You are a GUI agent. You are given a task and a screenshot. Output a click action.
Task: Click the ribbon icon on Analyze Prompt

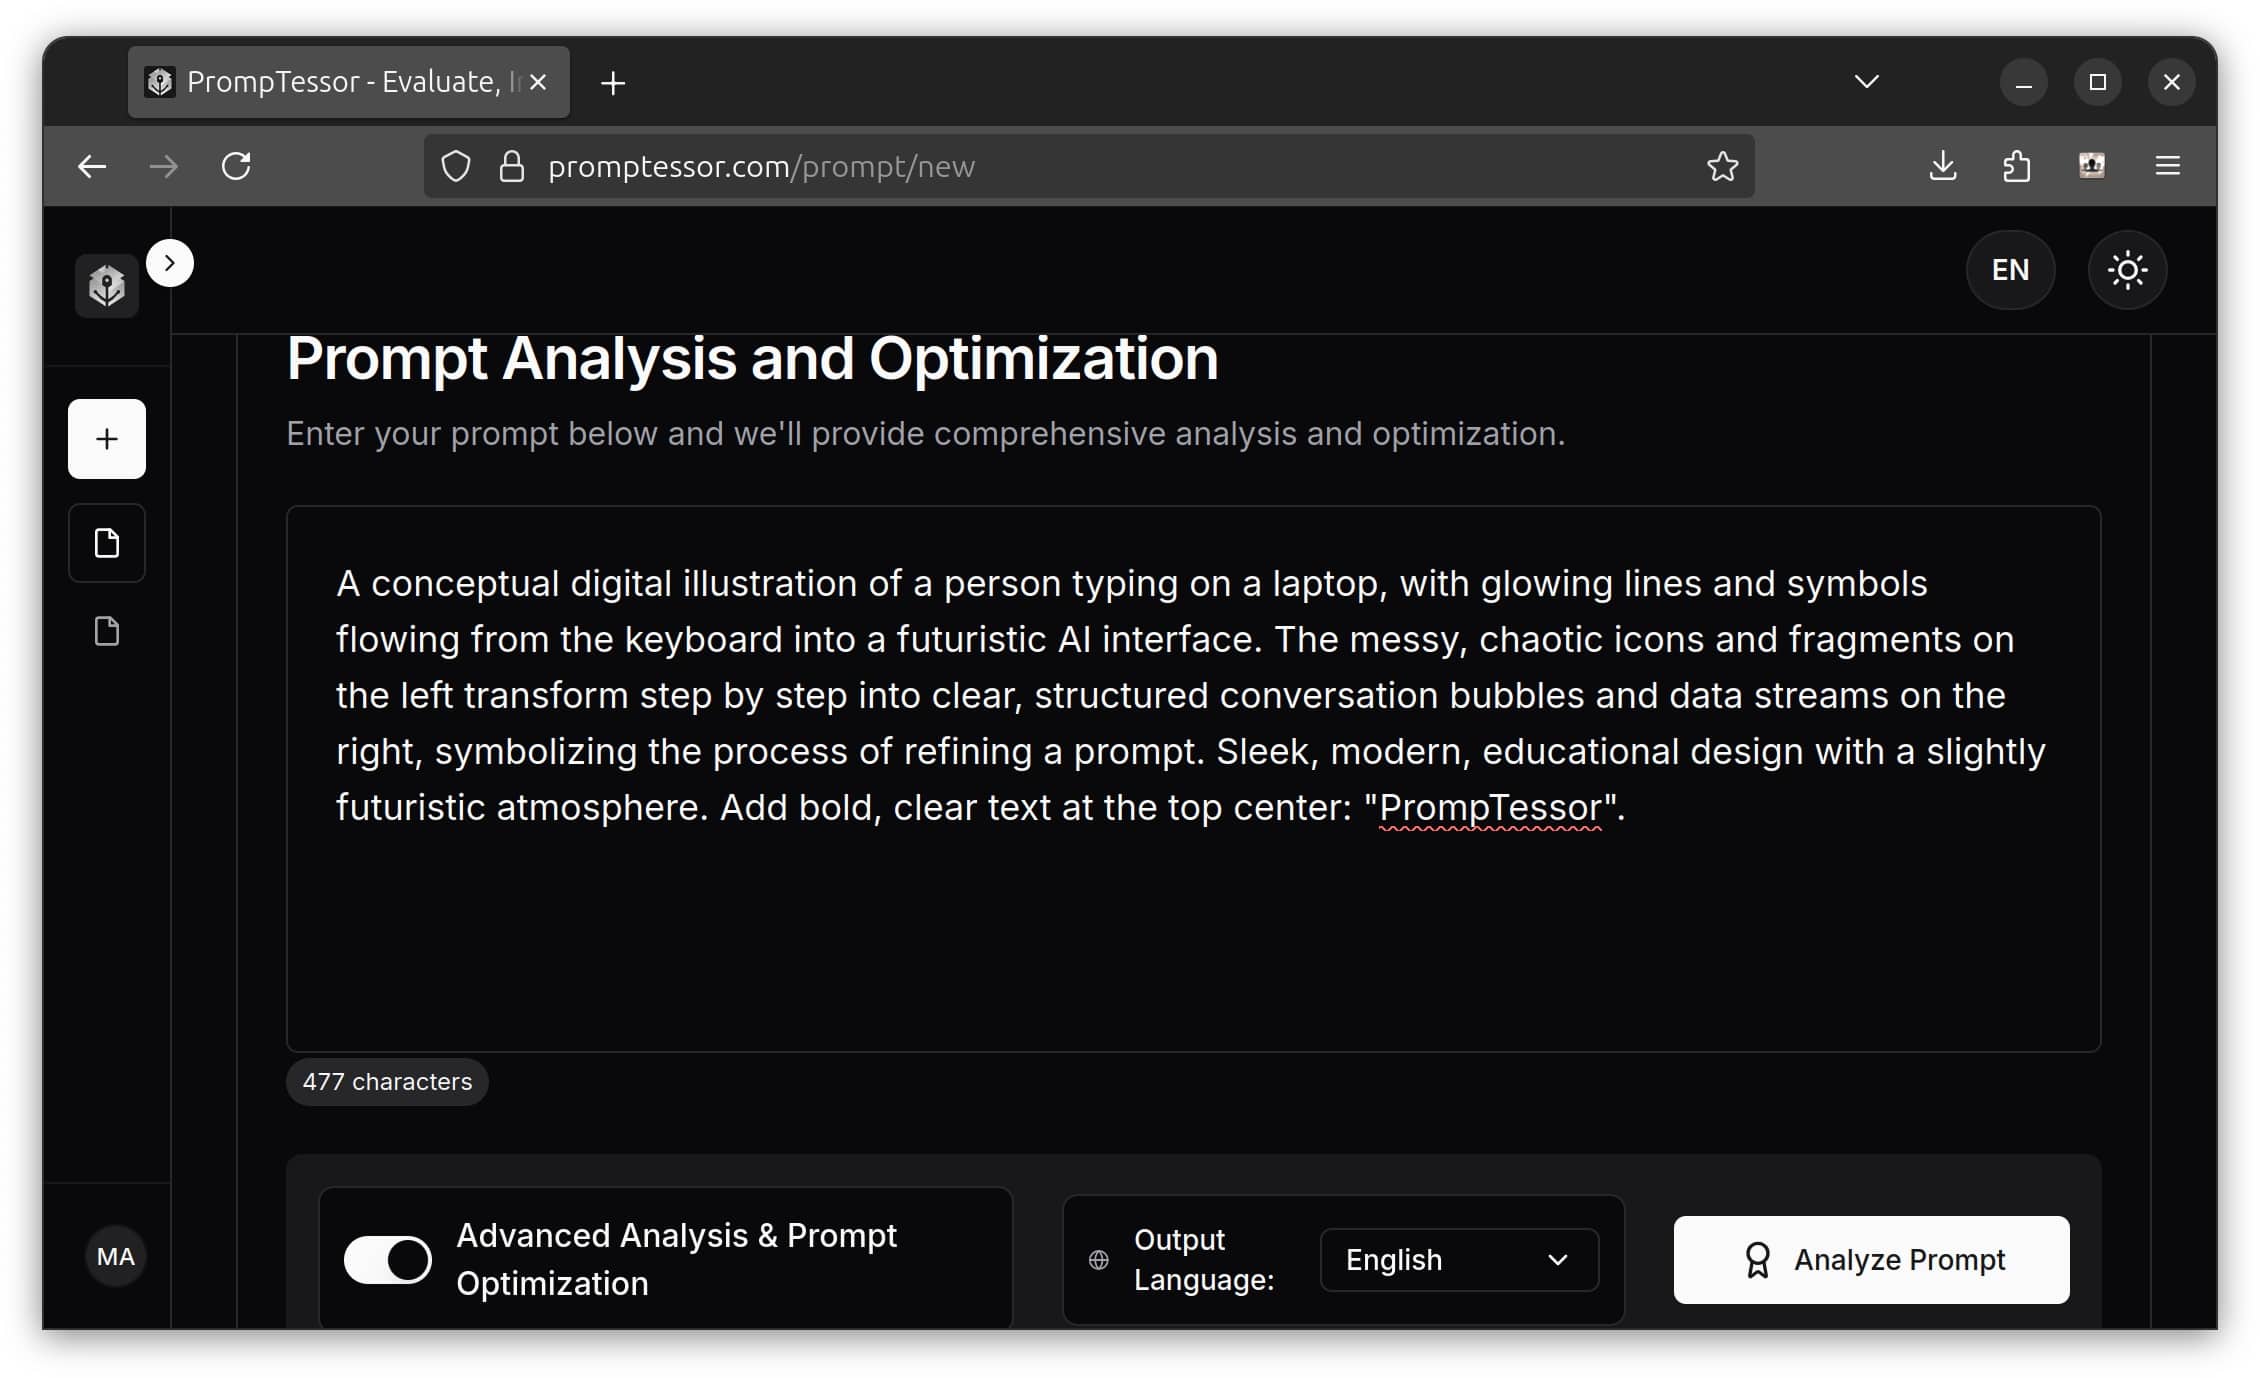pos(1757,1260)
